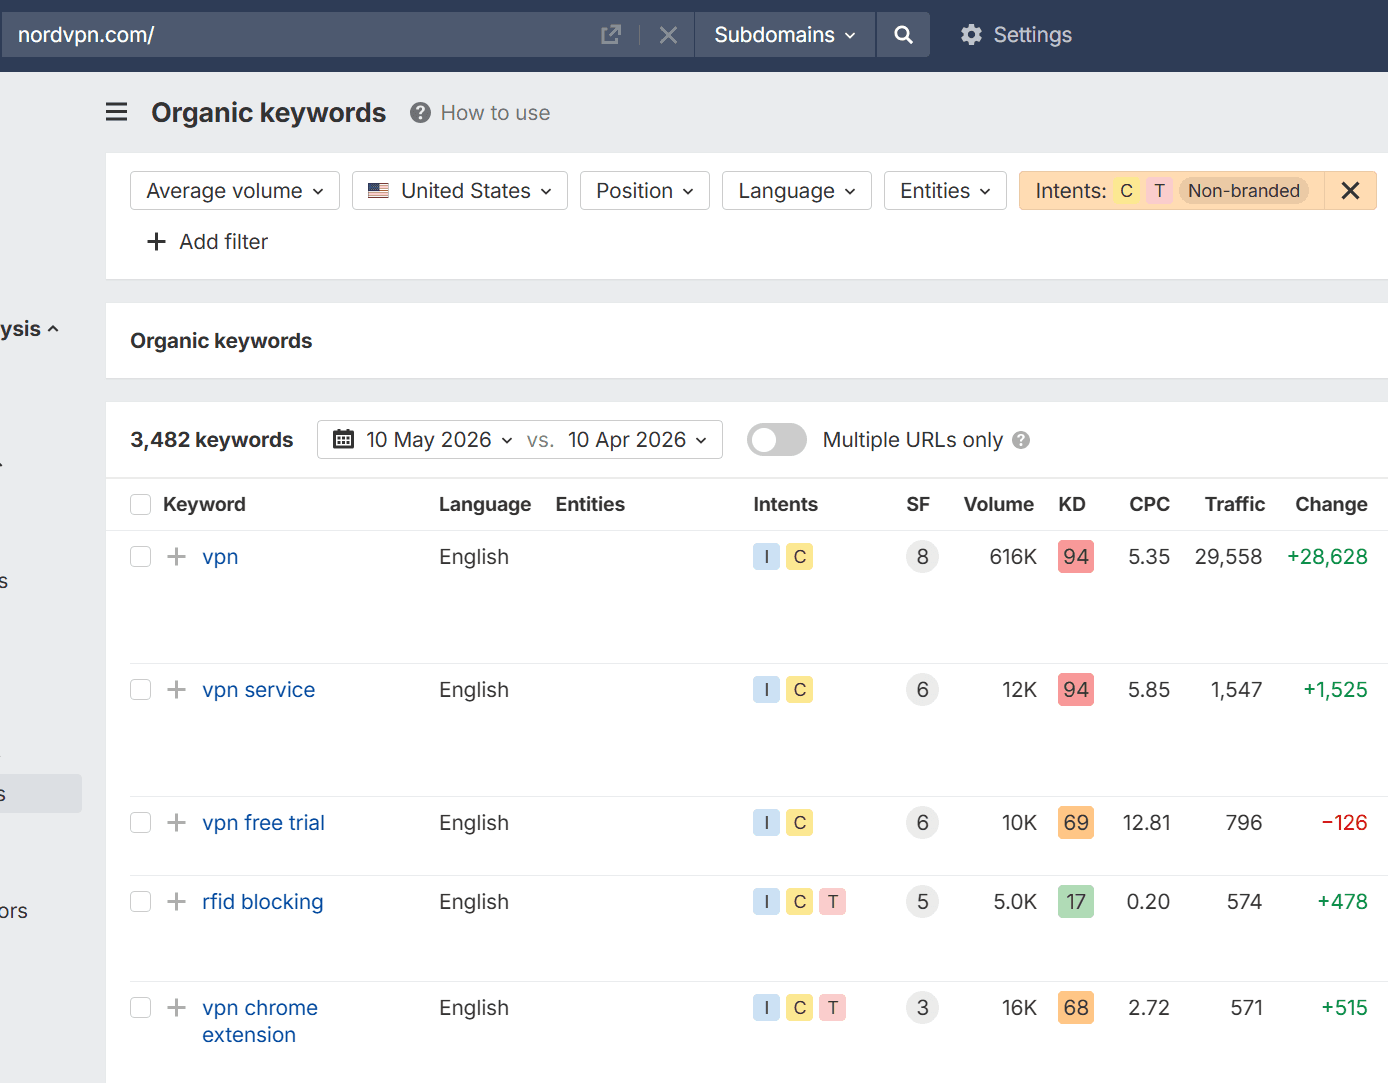Open the vpn service keyword link

(x=259, y=690)
